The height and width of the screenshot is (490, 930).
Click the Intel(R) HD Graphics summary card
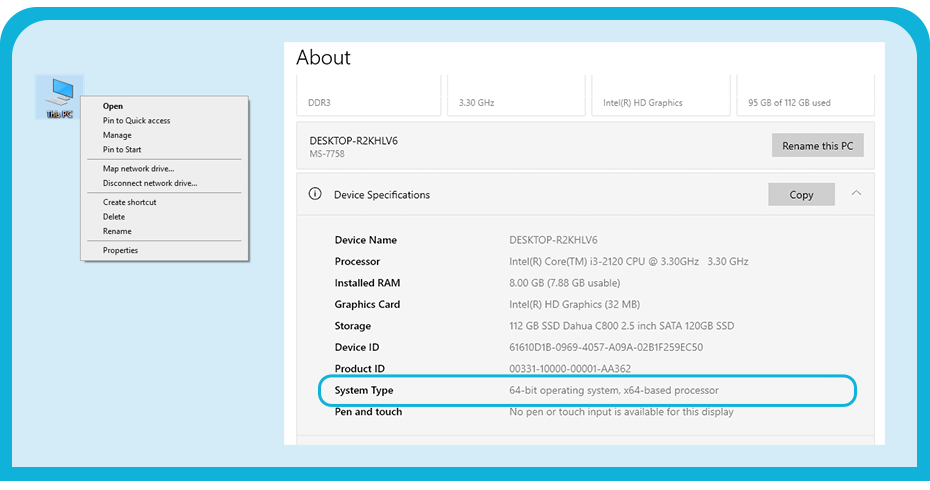tap(658, 96)
